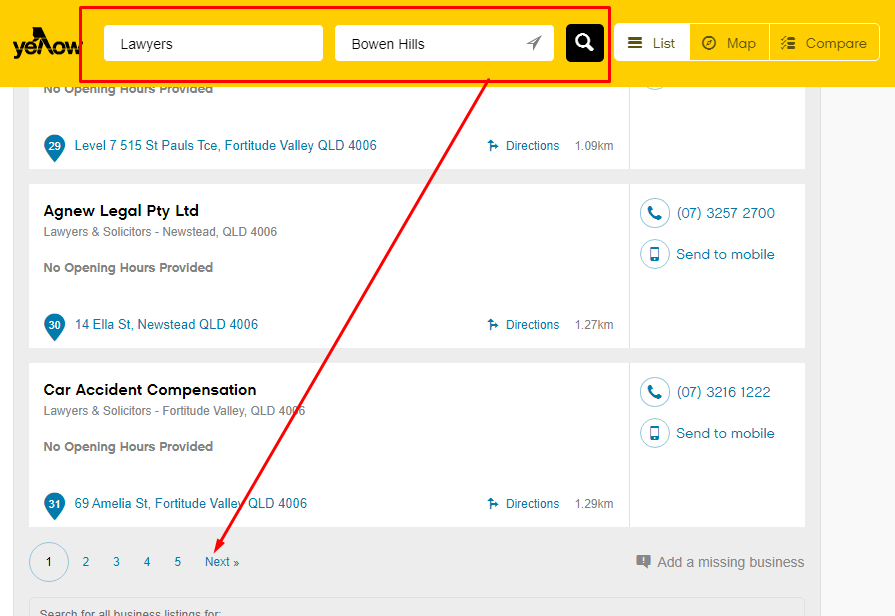The image size is (895, 616).
Task: Click mobile icon under Car Accident Compensation
Action: click(x=654, y=433)
